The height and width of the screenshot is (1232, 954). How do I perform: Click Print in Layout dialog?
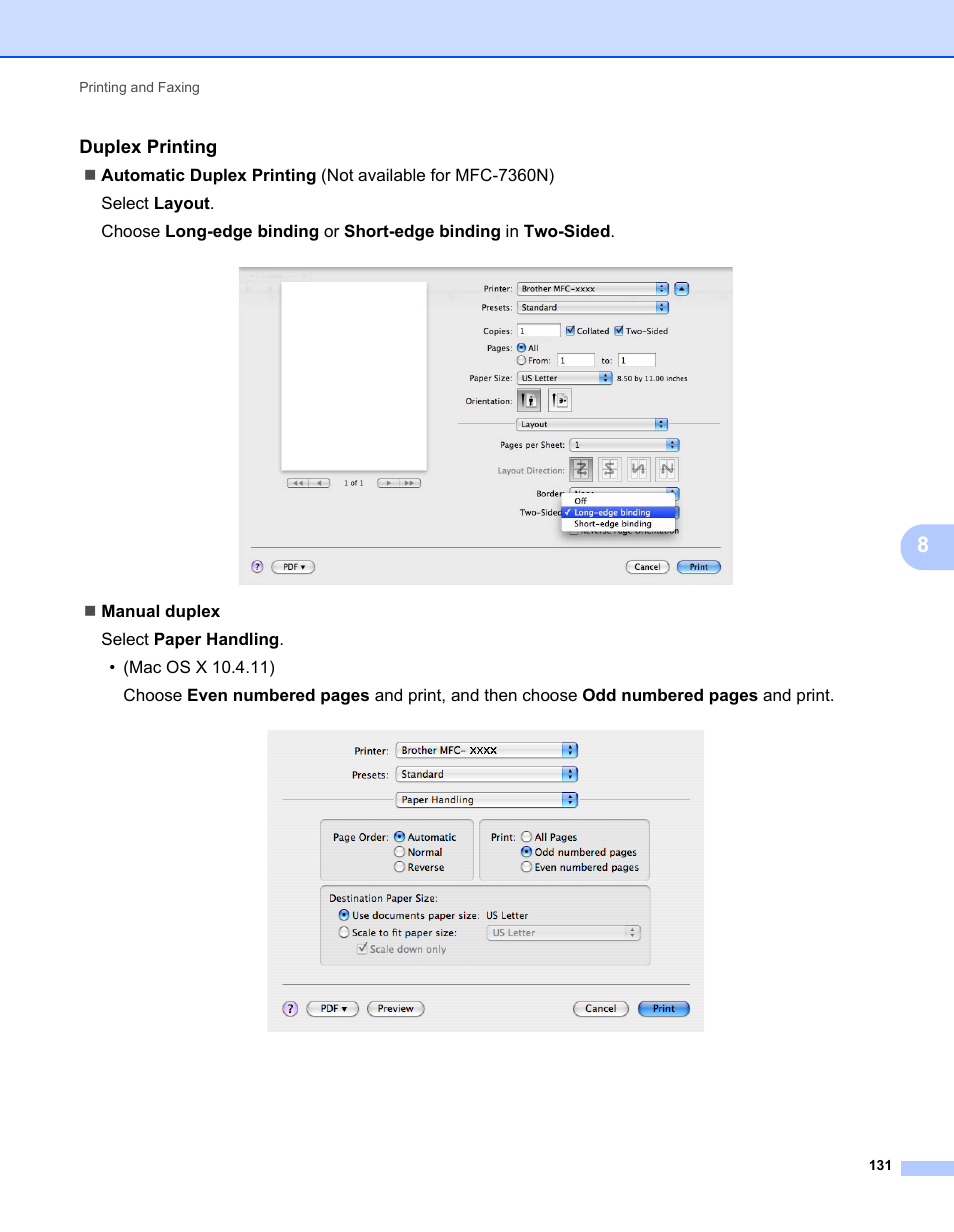point(699,567)
